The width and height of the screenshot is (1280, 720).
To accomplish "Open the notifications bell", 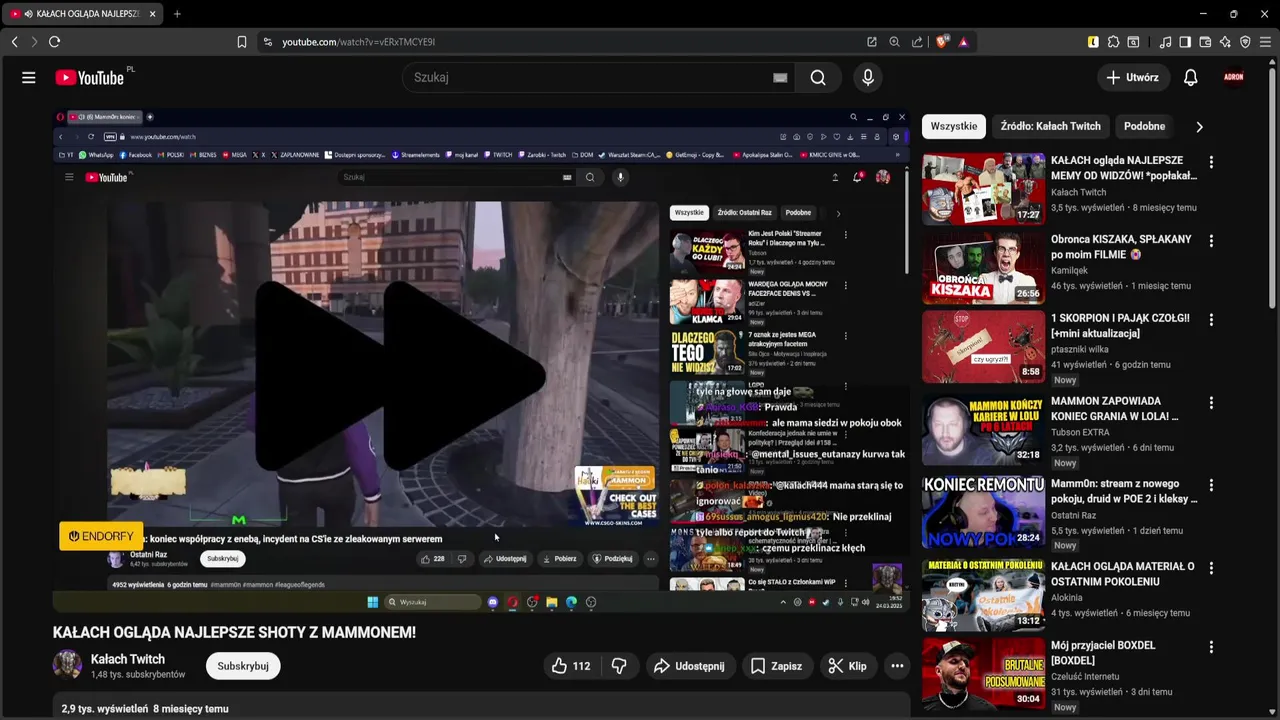I will point(1190,77).
